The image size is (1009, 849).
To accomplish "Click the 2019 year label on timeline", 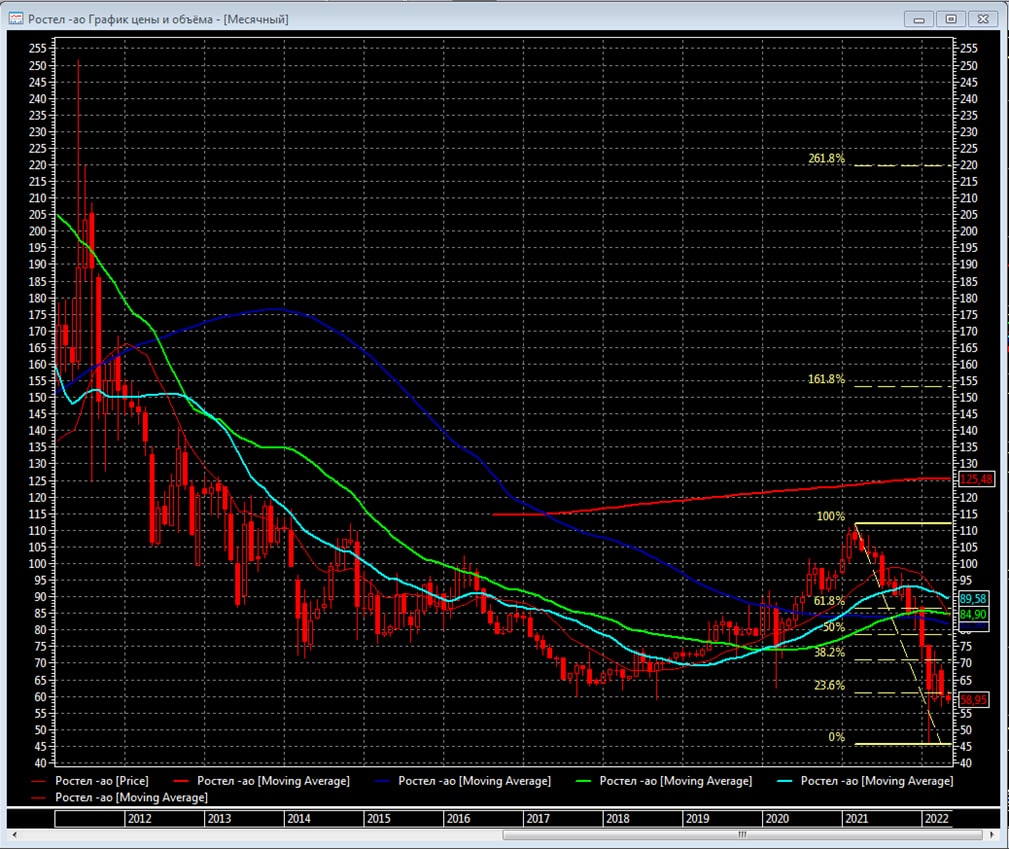I will pos(698,819).
